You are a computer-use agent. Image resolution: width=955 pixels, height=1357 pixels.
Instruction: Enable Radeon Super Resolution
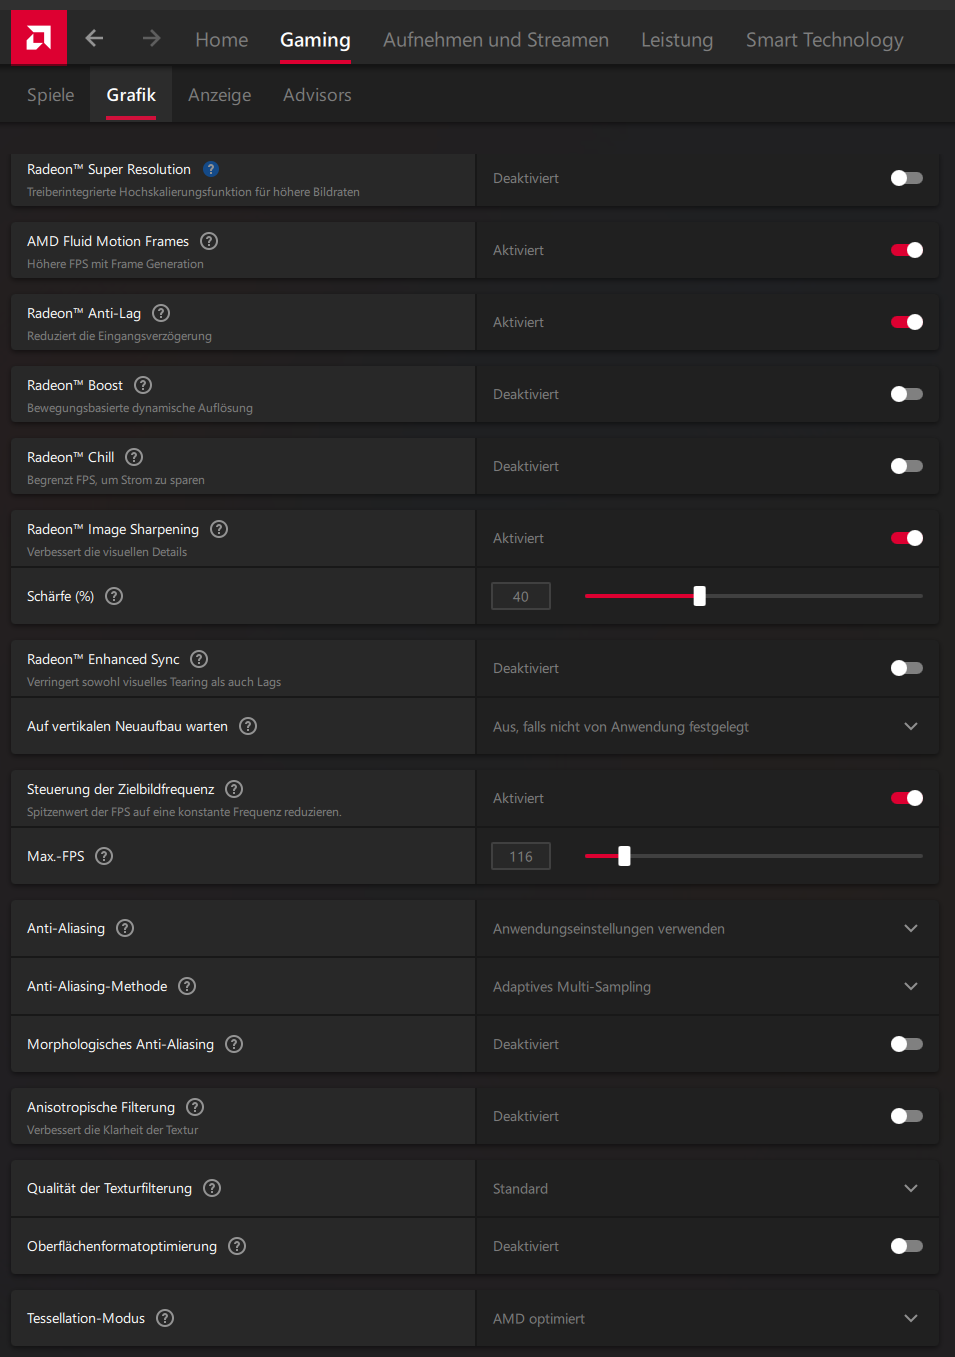pyautogui.click(x=906, y=178)
